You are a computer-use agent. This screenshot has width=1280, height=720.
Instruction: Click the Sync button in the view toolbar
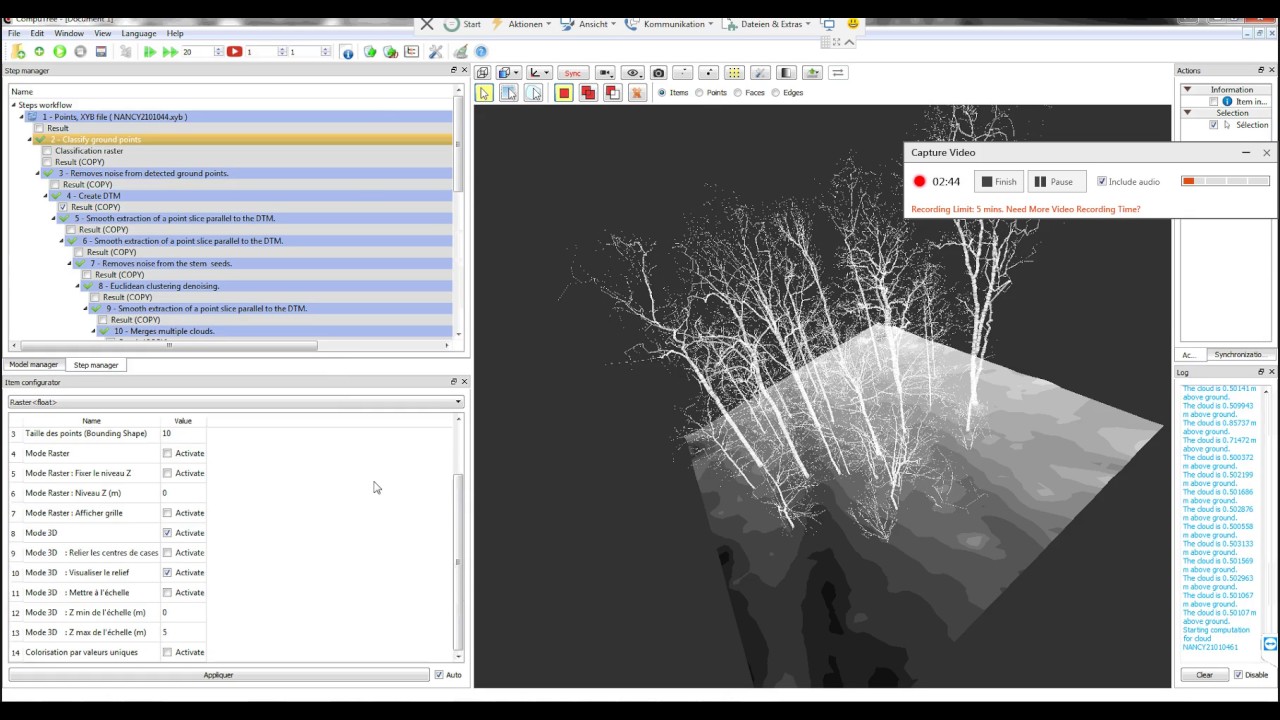tap(572, 73)
